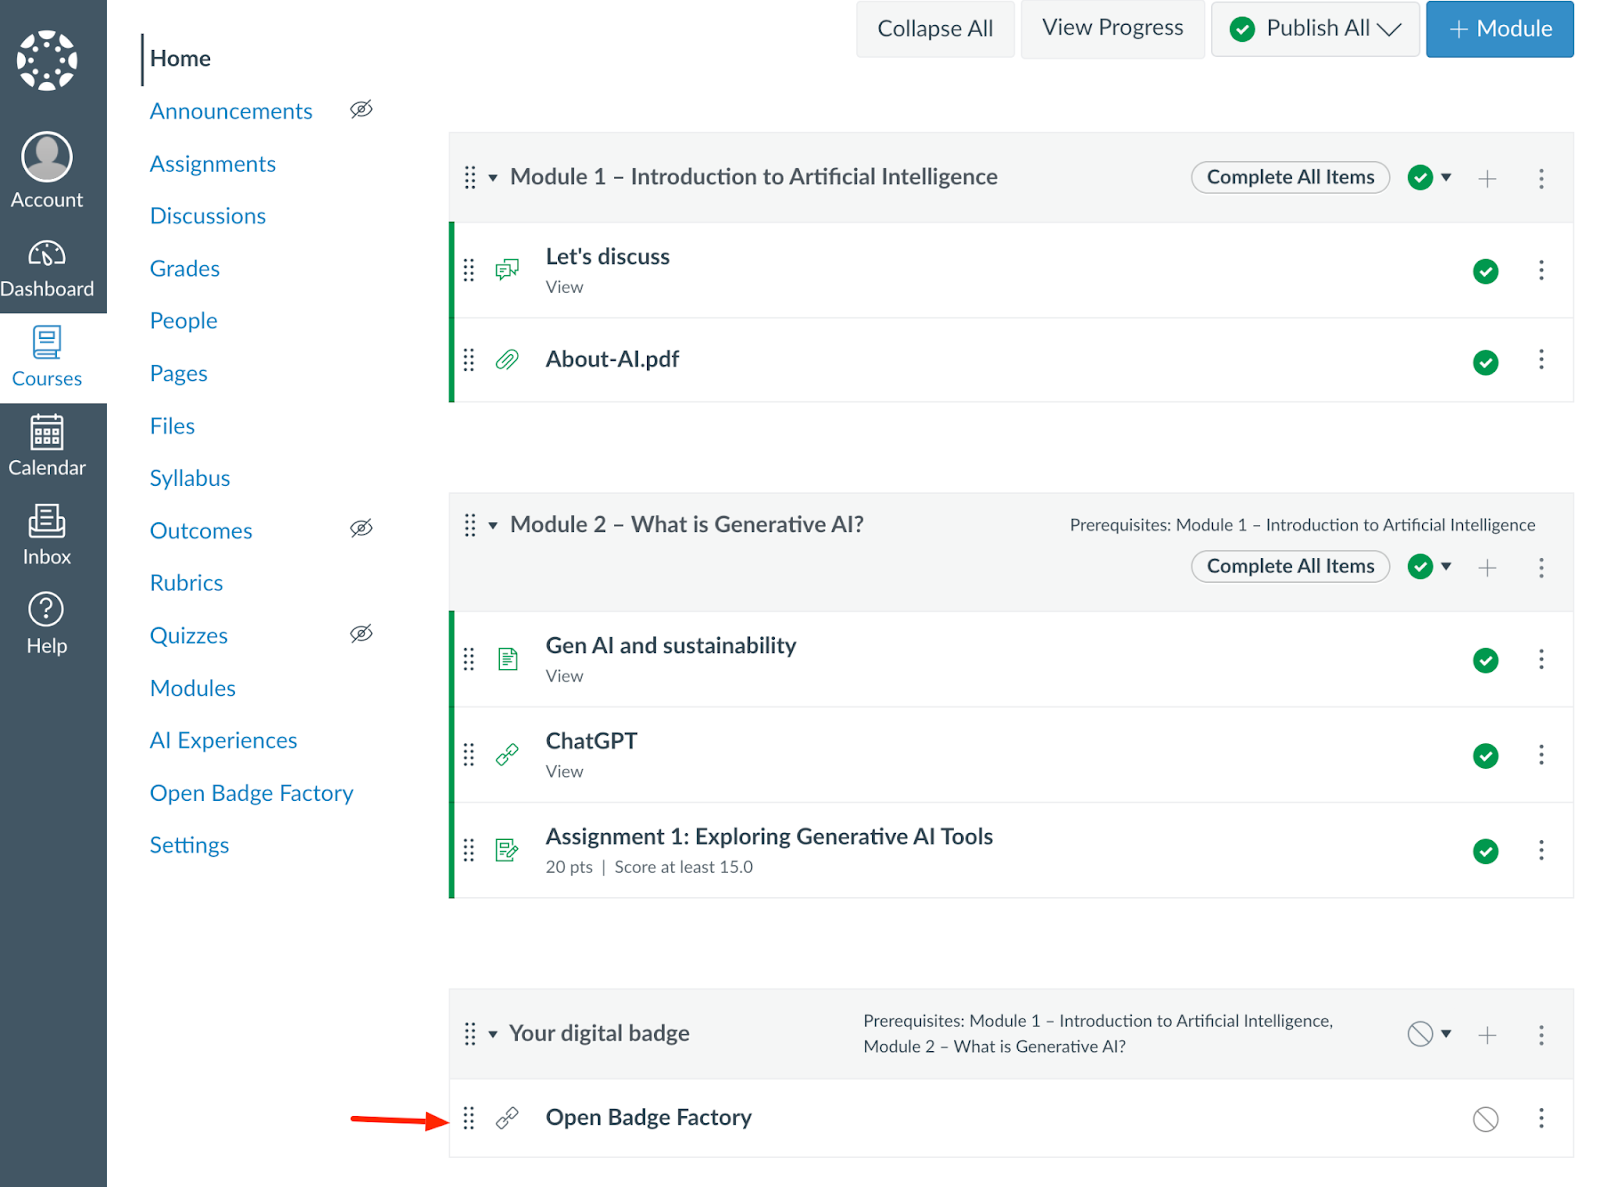
Task: Click the Collapse All button
Action: (935, 29)
